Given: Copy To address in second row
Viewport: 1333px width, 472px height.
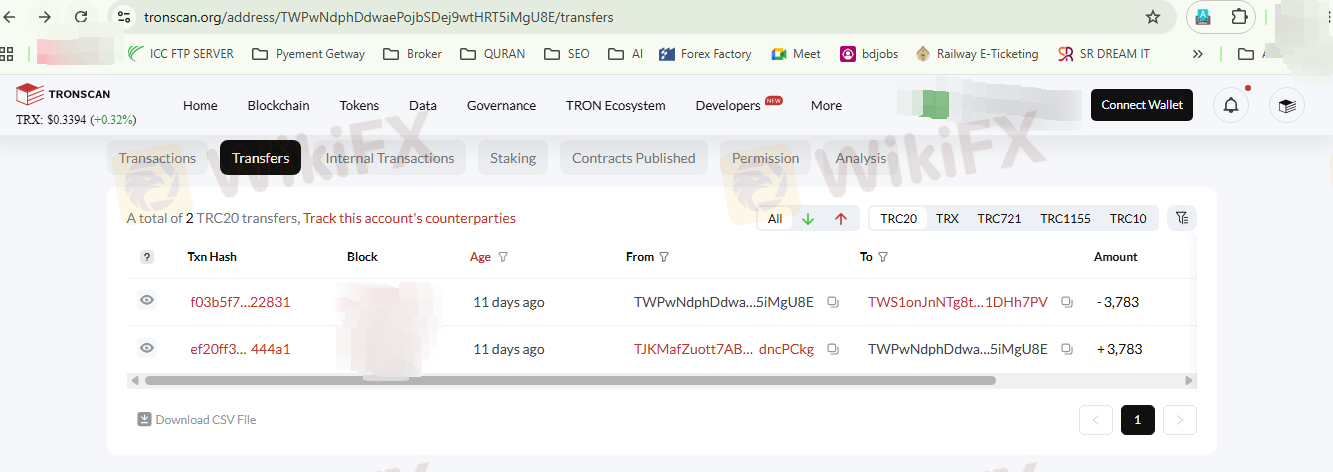Looking at the screenshot, I should (1067, 349).
